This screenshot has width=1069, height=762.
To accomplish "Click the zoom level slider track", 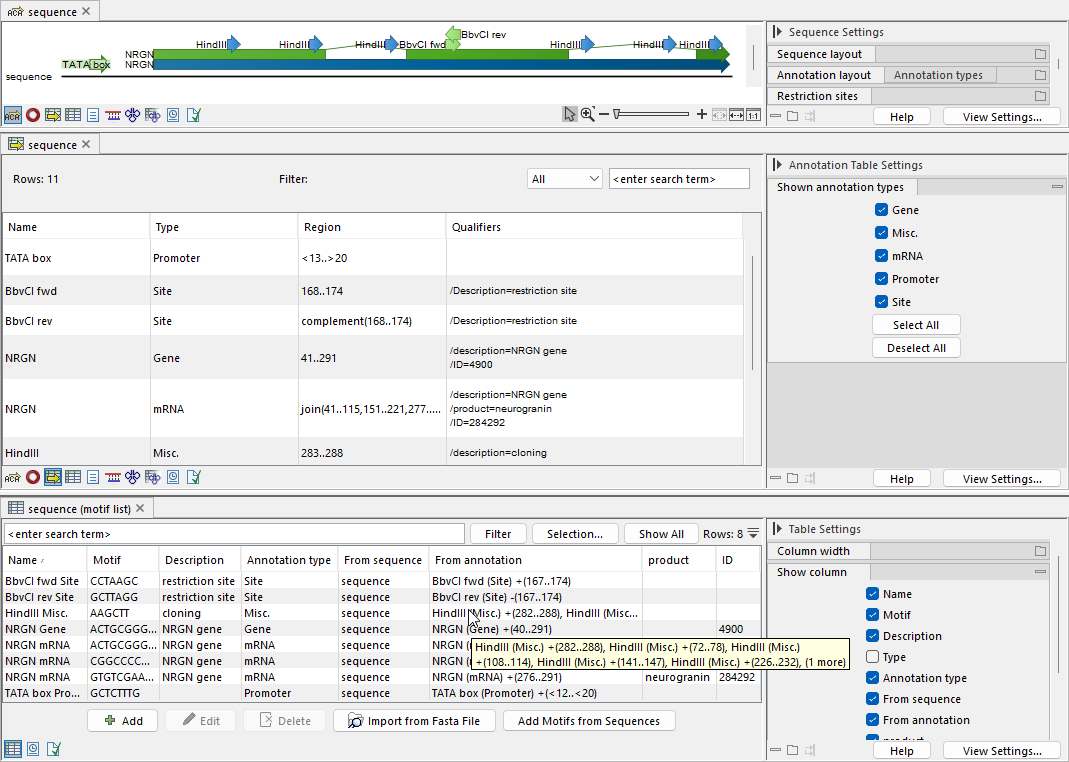I will point(652,115).
